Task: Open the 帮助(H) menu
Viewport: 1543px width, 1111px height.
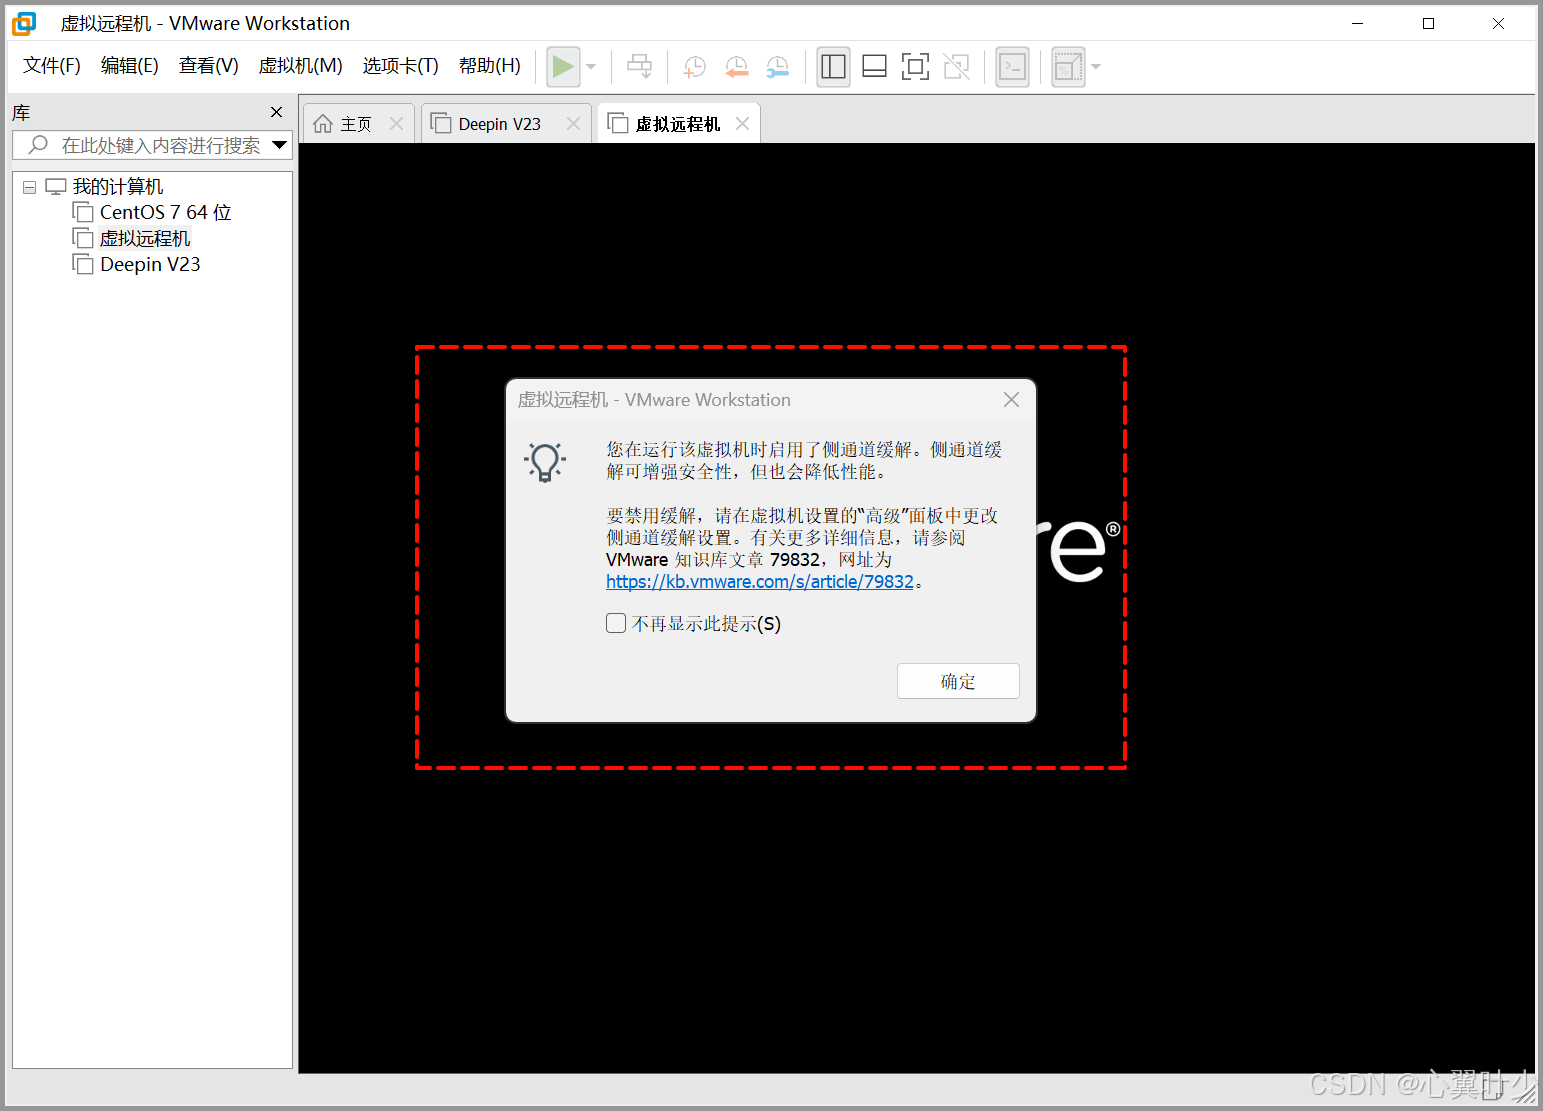Action: 490,66
